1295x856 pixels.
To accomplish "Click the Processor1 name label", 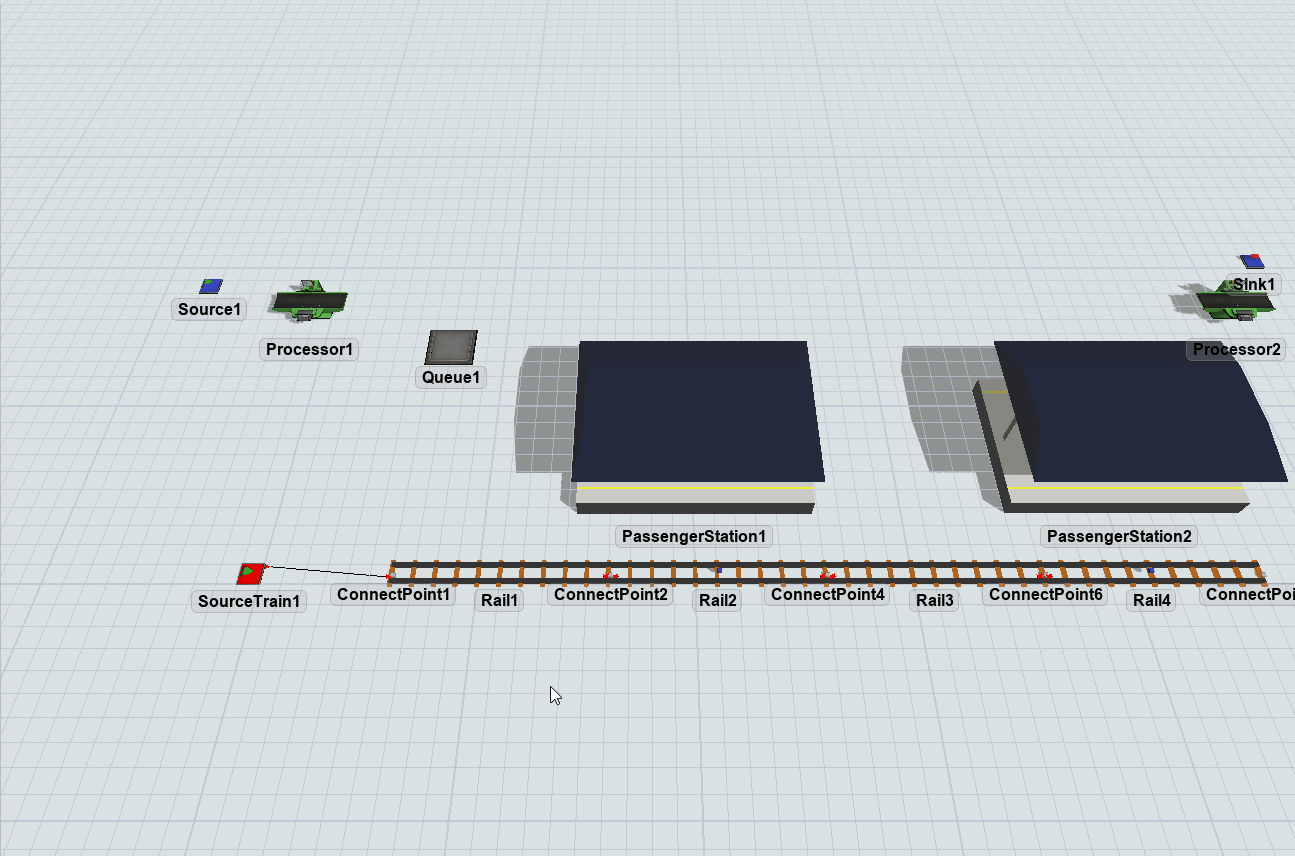I will point(309,350).
